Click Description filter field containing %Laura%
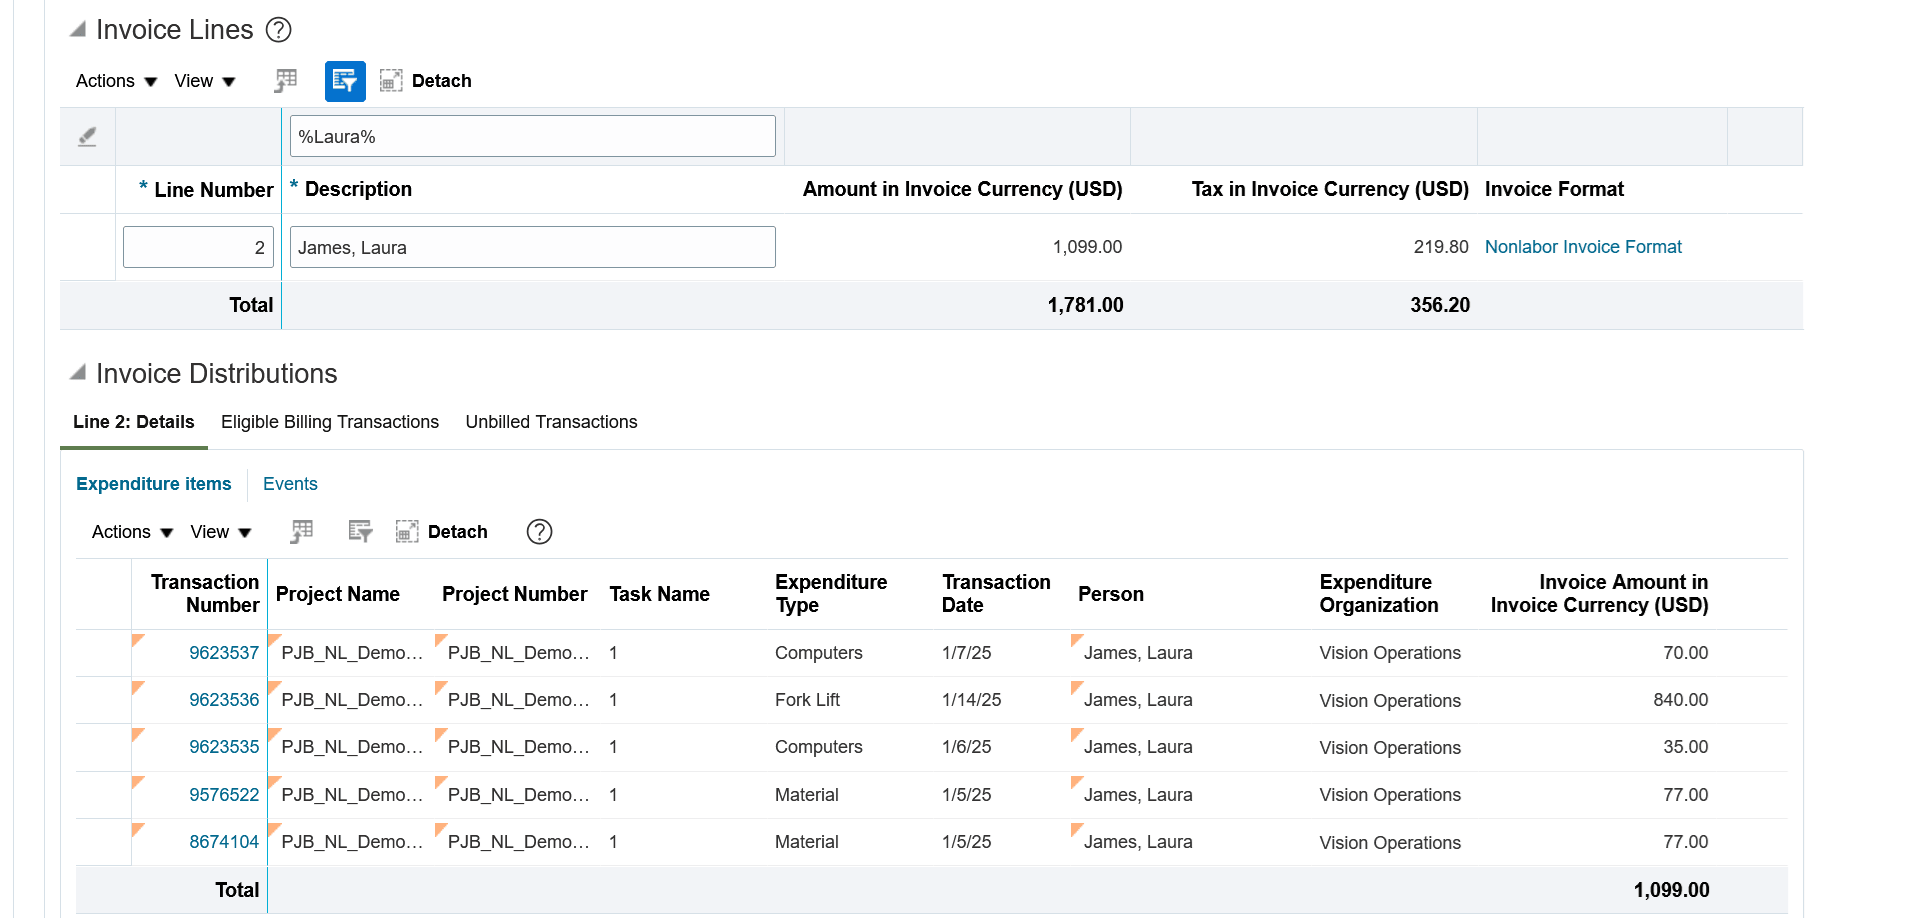The height and width of the screenshot is (918, 1919). pos(533,136)
